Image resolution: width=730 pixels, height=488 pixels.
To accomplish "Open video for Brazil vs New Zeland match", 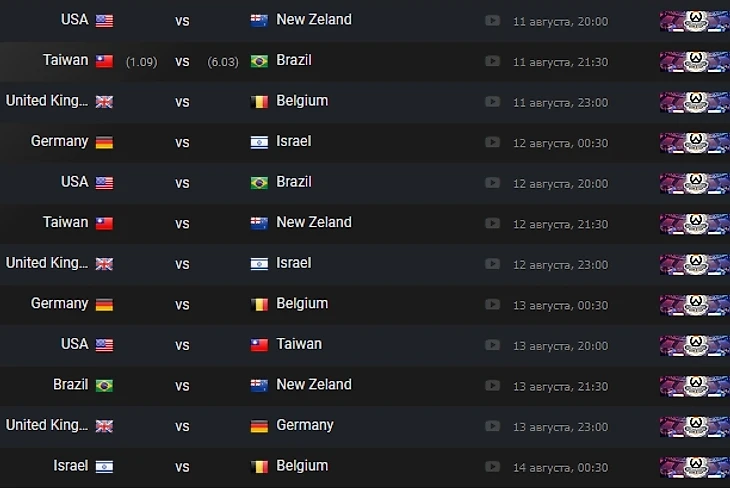I will click(492, 386).
